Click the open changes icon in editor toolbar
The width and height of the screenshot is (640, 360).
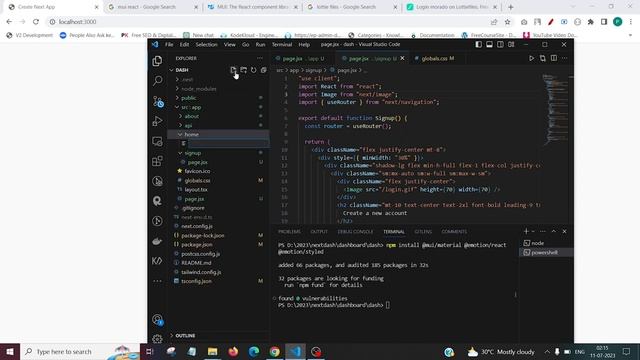pos(542,58)
